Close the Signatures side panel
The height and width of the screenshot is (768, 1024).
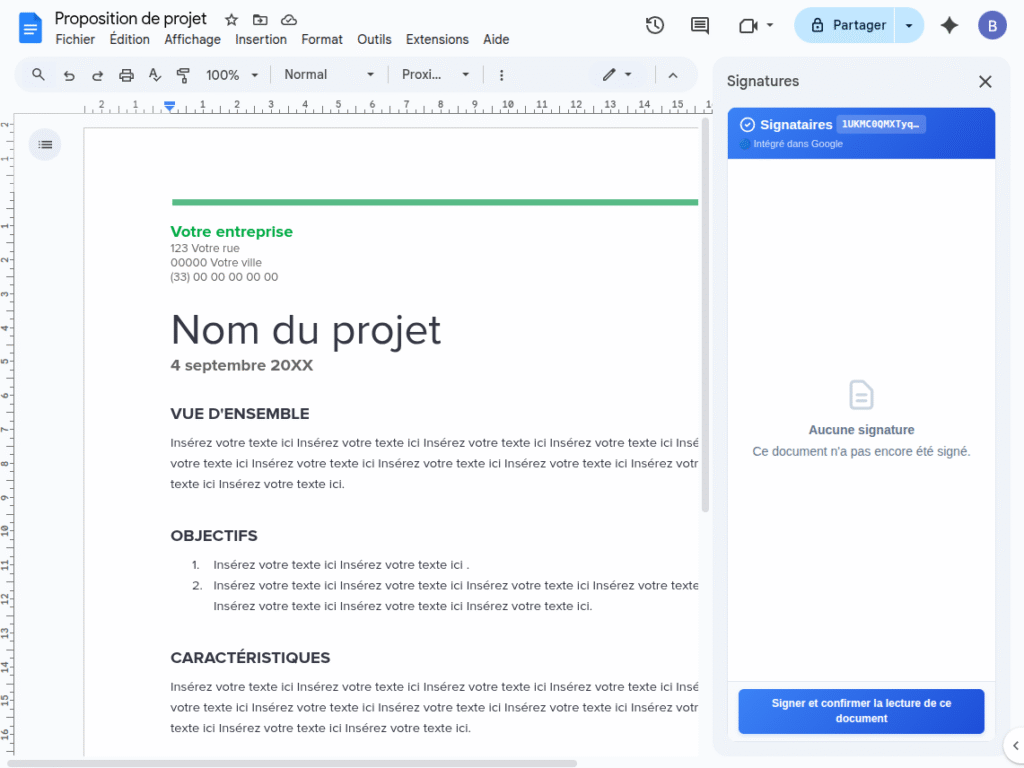tap(985, 82)
